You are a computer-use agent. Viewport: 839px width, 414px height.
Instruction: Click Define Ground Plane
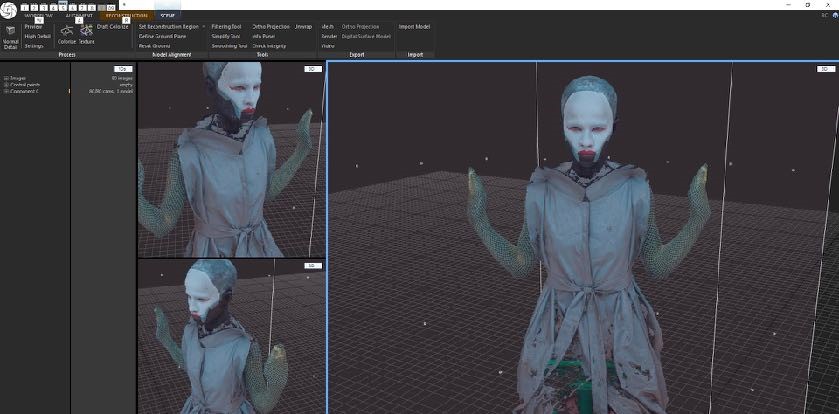(162, 36)
